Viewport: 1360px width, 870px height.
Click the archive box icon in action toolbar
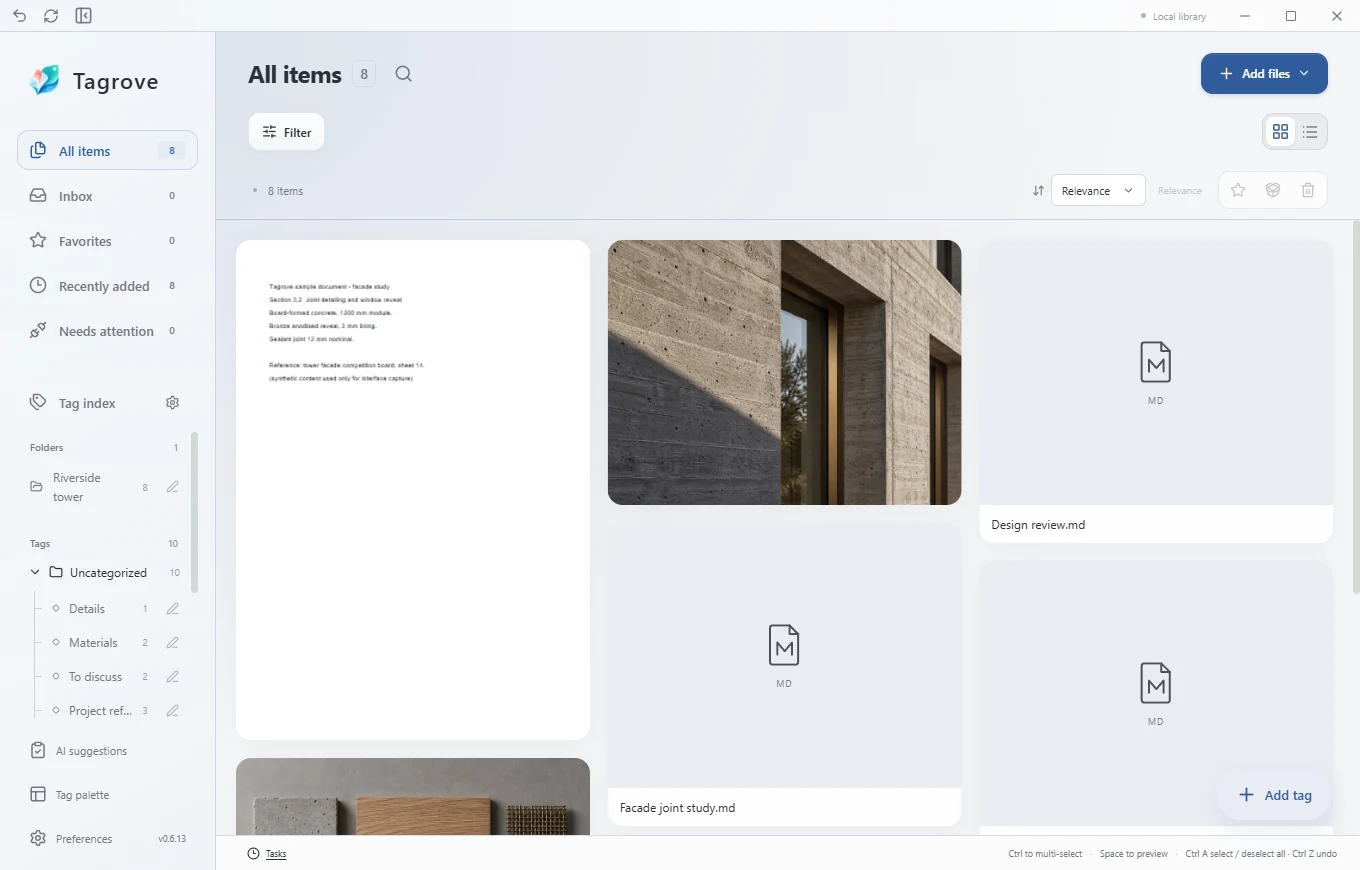(x=1273, y=190)
